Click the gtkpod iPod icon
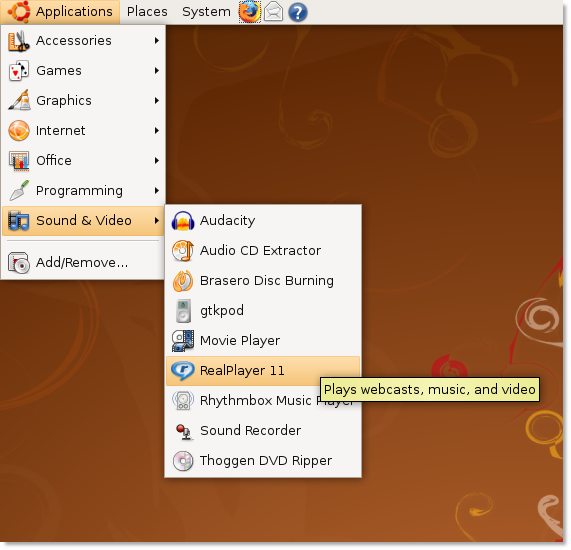This screenshot has height=550, width=571. pyautogui.click(x=183, y=311)
